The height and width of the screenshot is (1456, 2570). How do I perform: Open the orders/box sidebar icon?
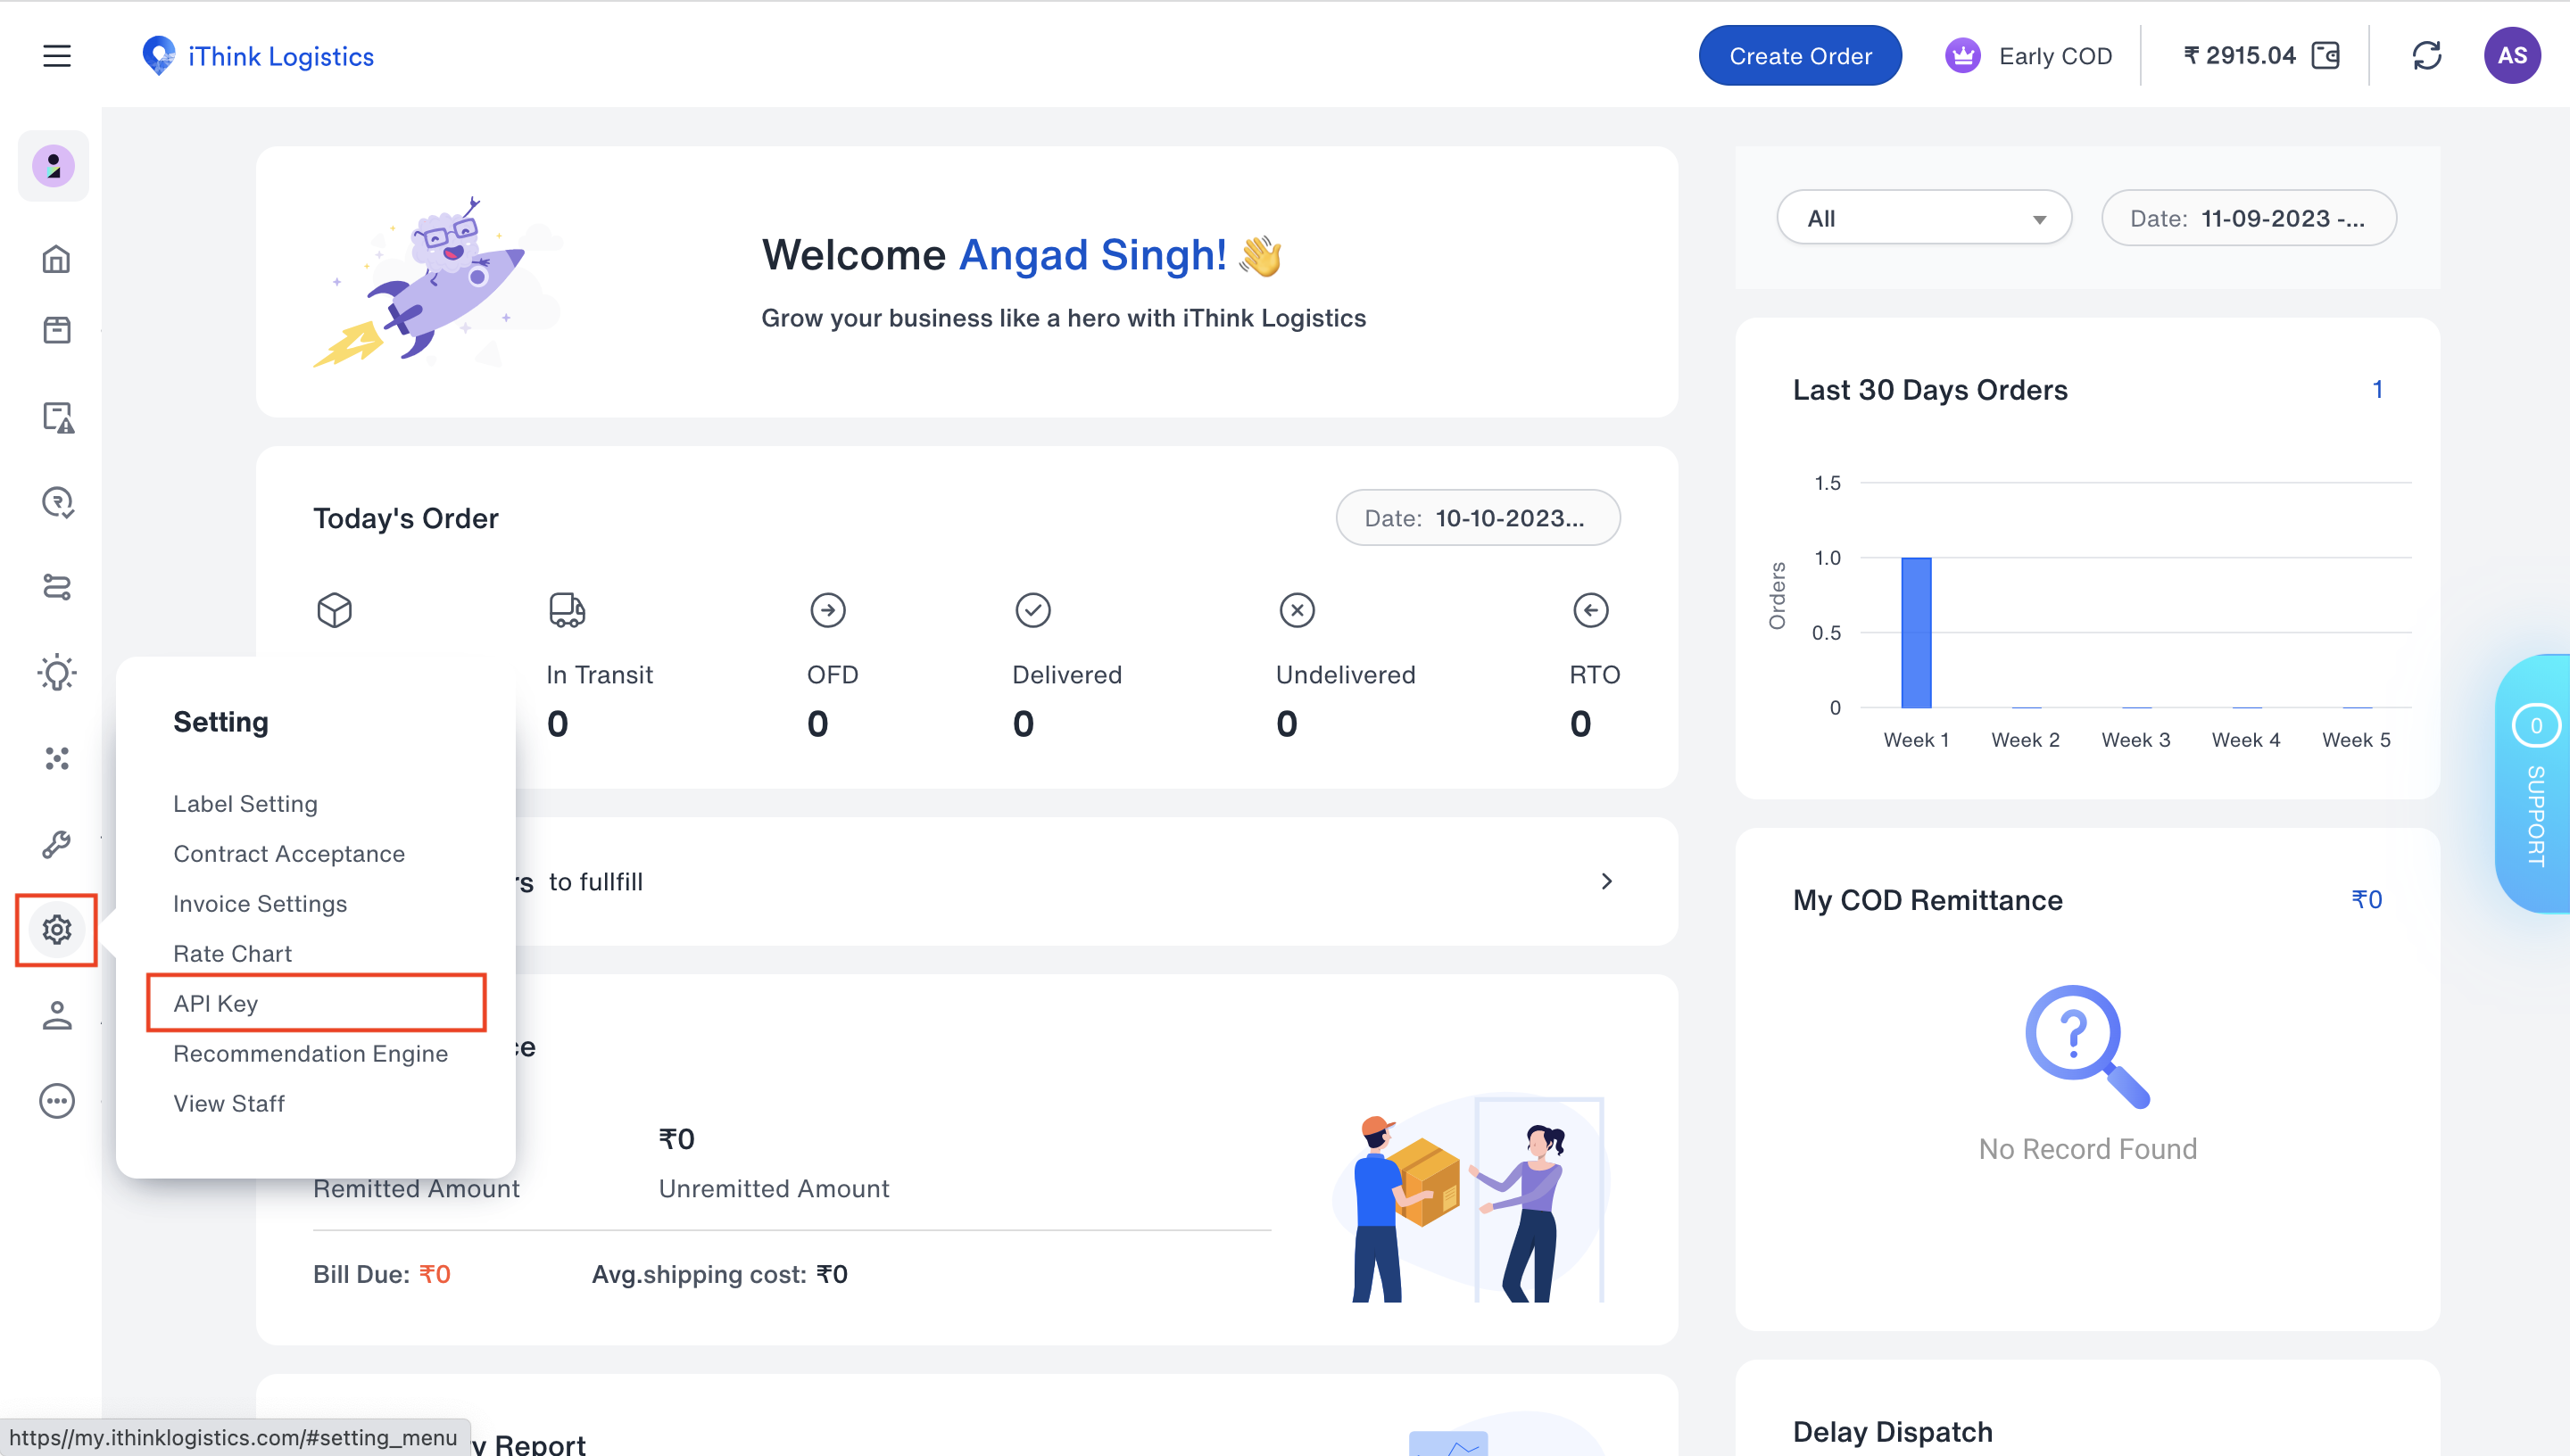pos(54,330)
